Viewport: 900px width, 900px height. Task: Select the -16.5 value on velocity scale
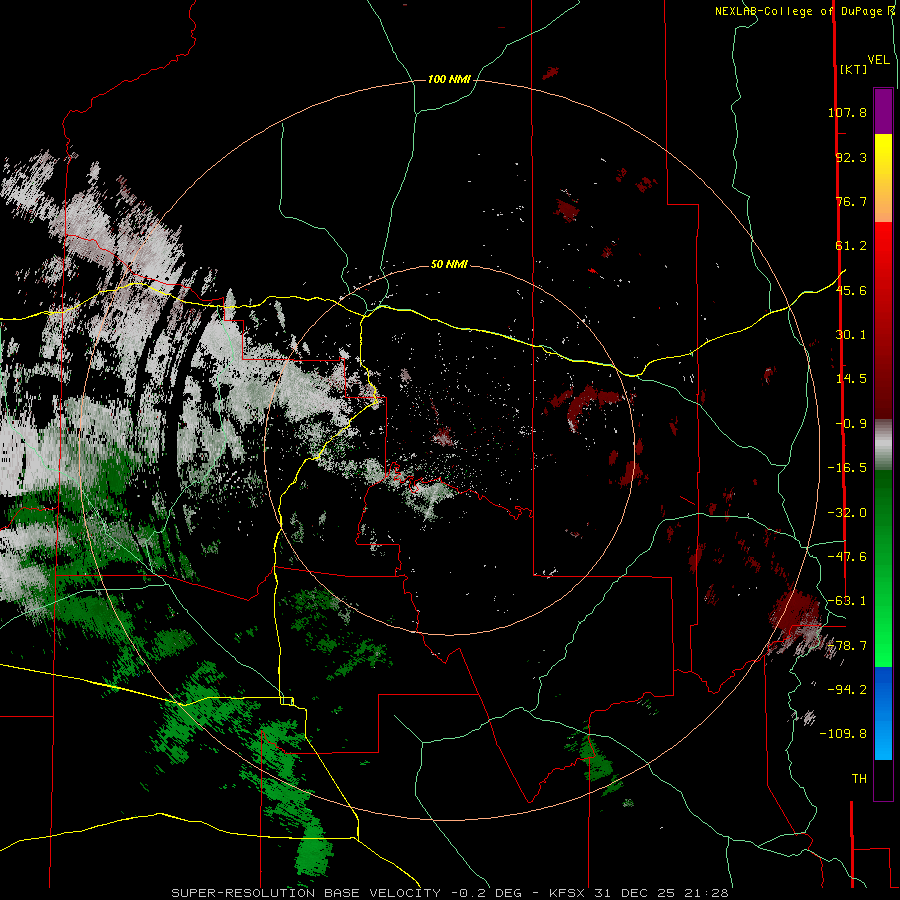coord(847,468)
